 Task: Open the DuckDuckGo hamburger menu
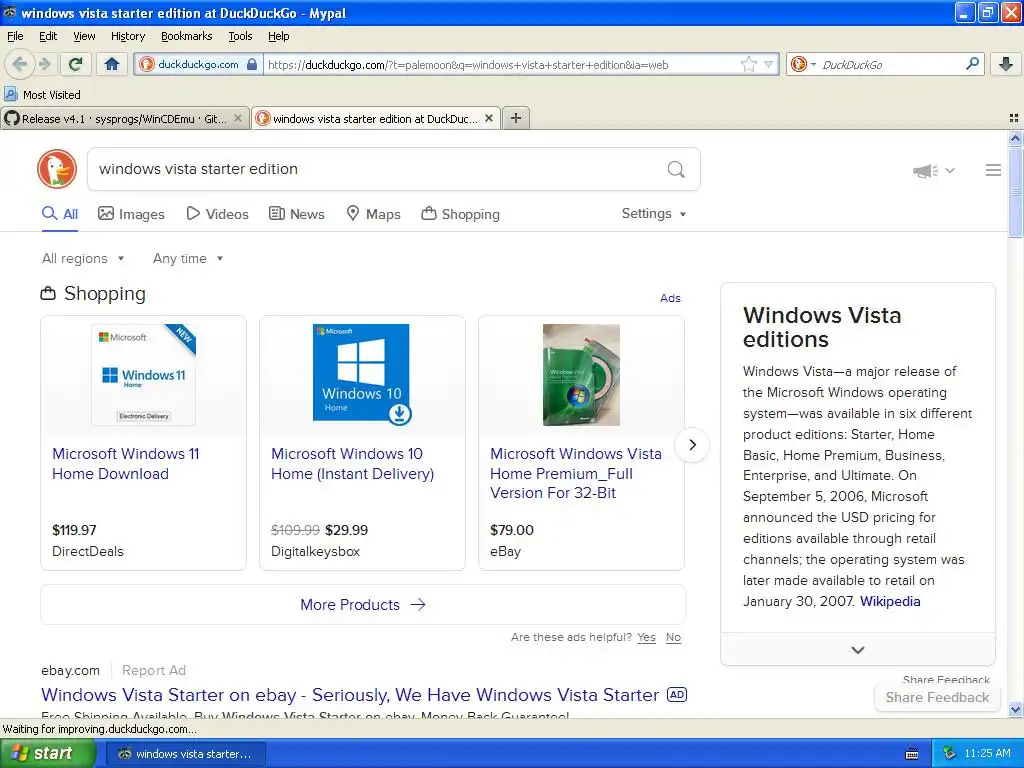[x=993, y=170]
